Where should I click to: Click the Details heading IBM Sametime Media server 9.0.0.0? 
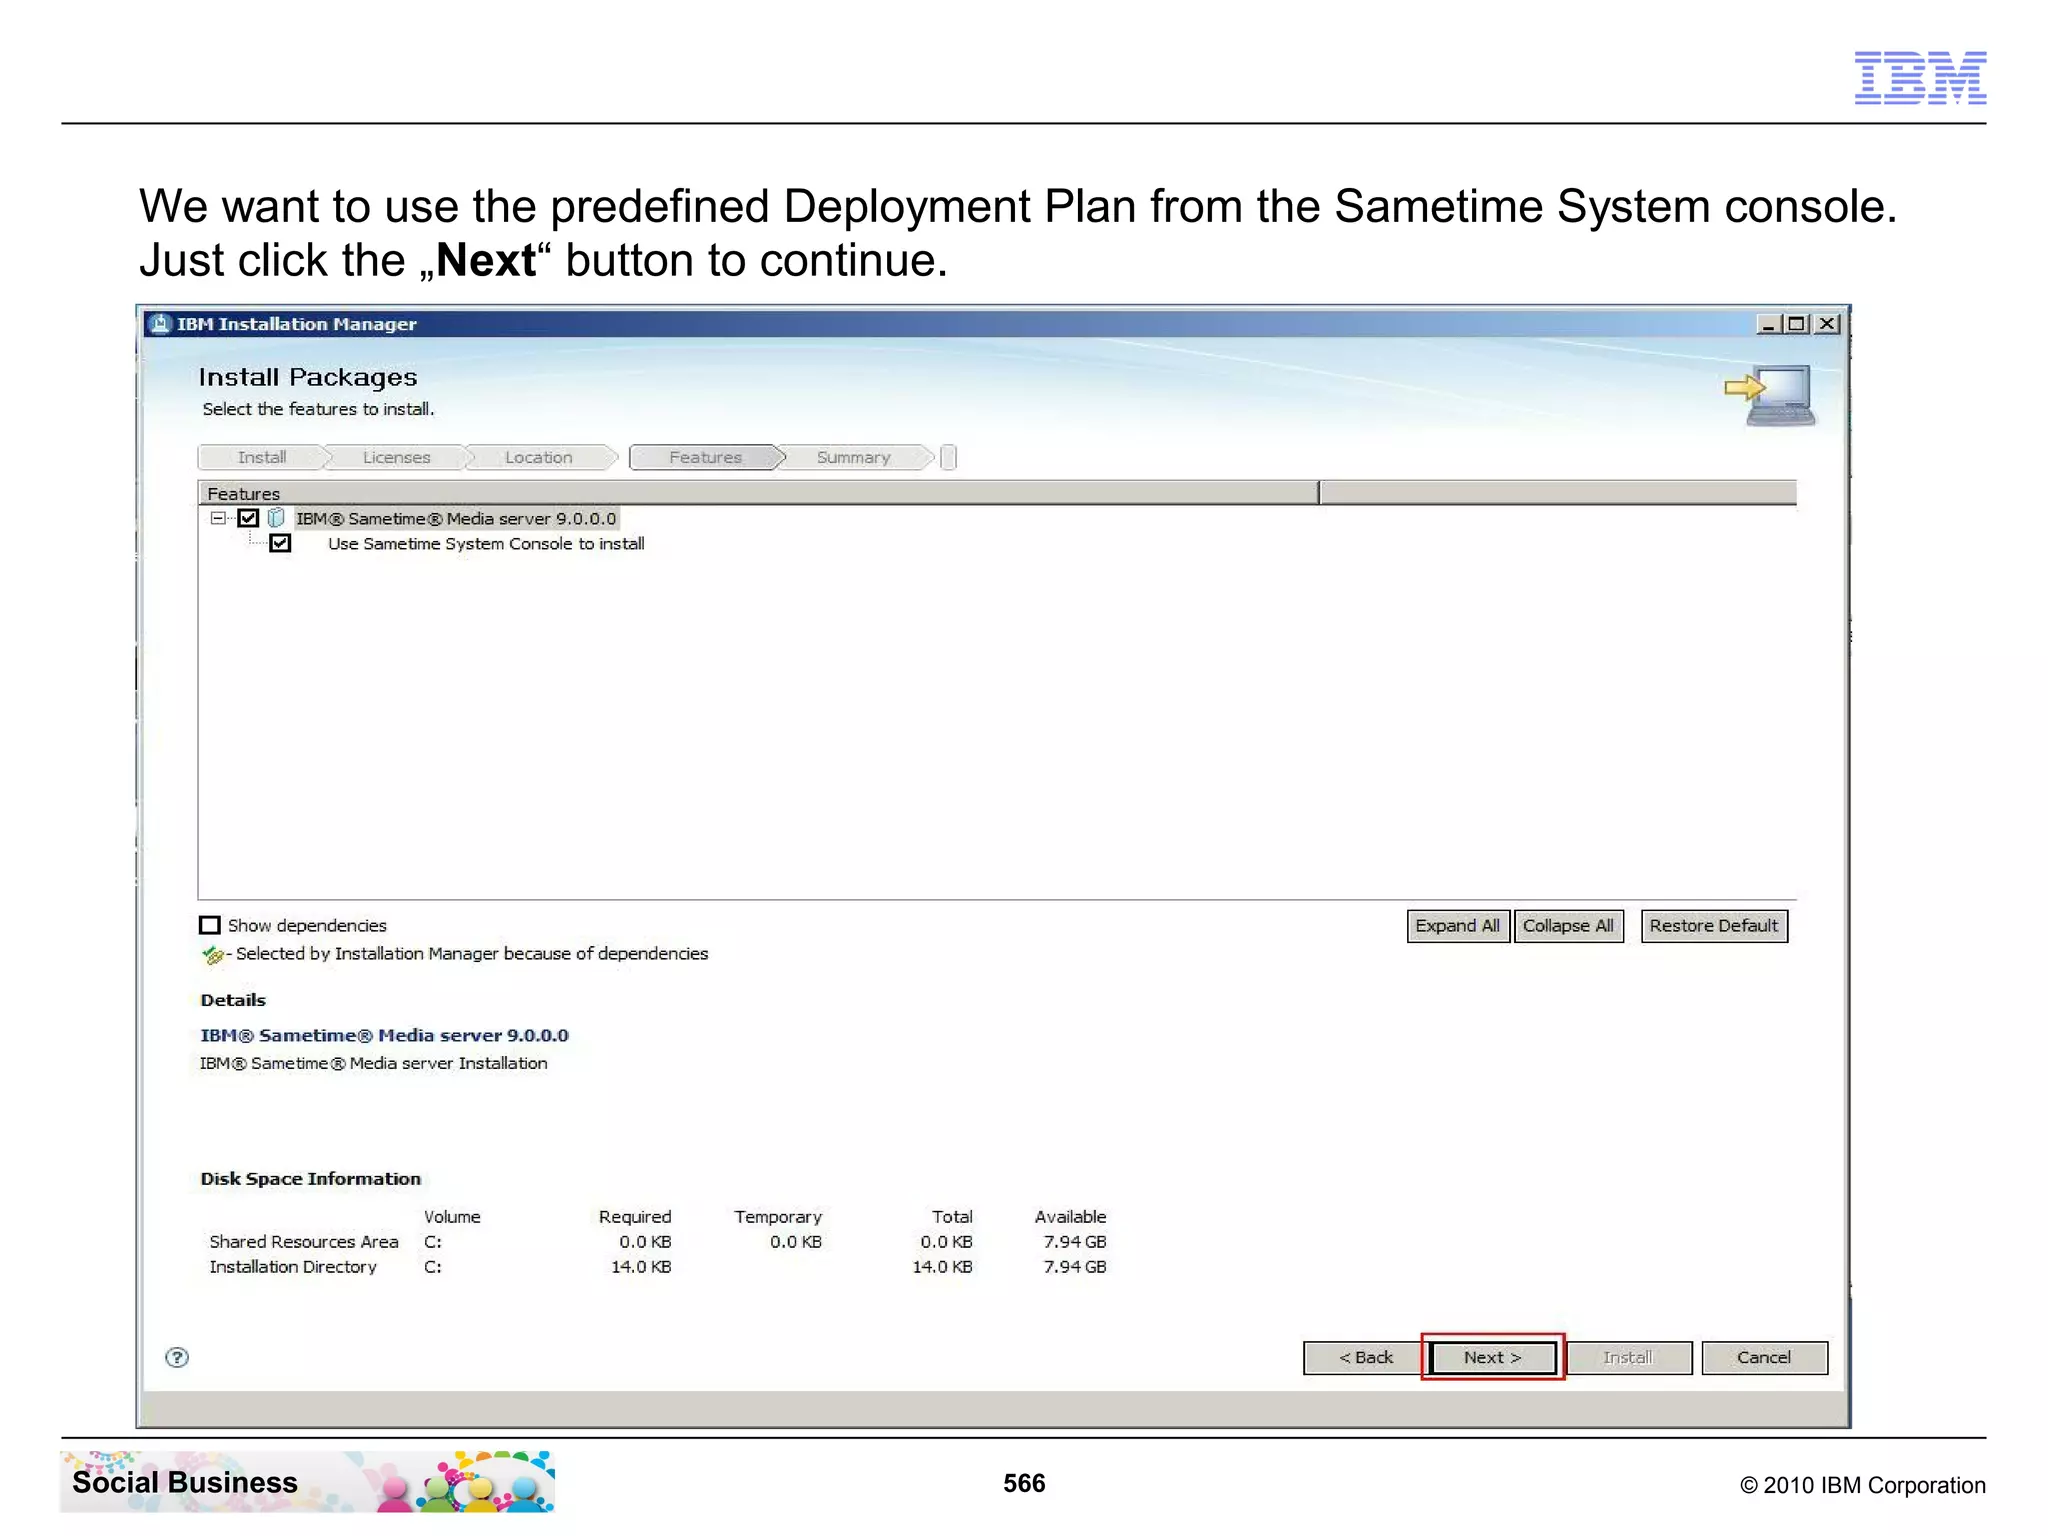(384, 1036)
